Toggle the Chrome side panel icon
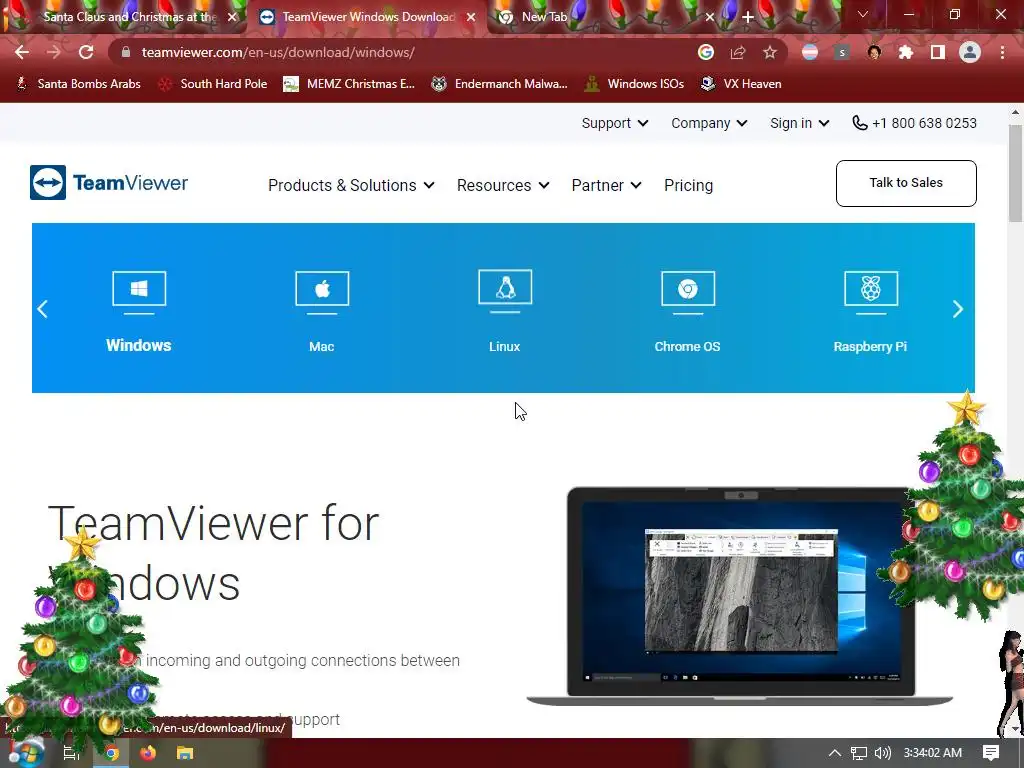This screenshot has width=1024, height=768. 938,52
